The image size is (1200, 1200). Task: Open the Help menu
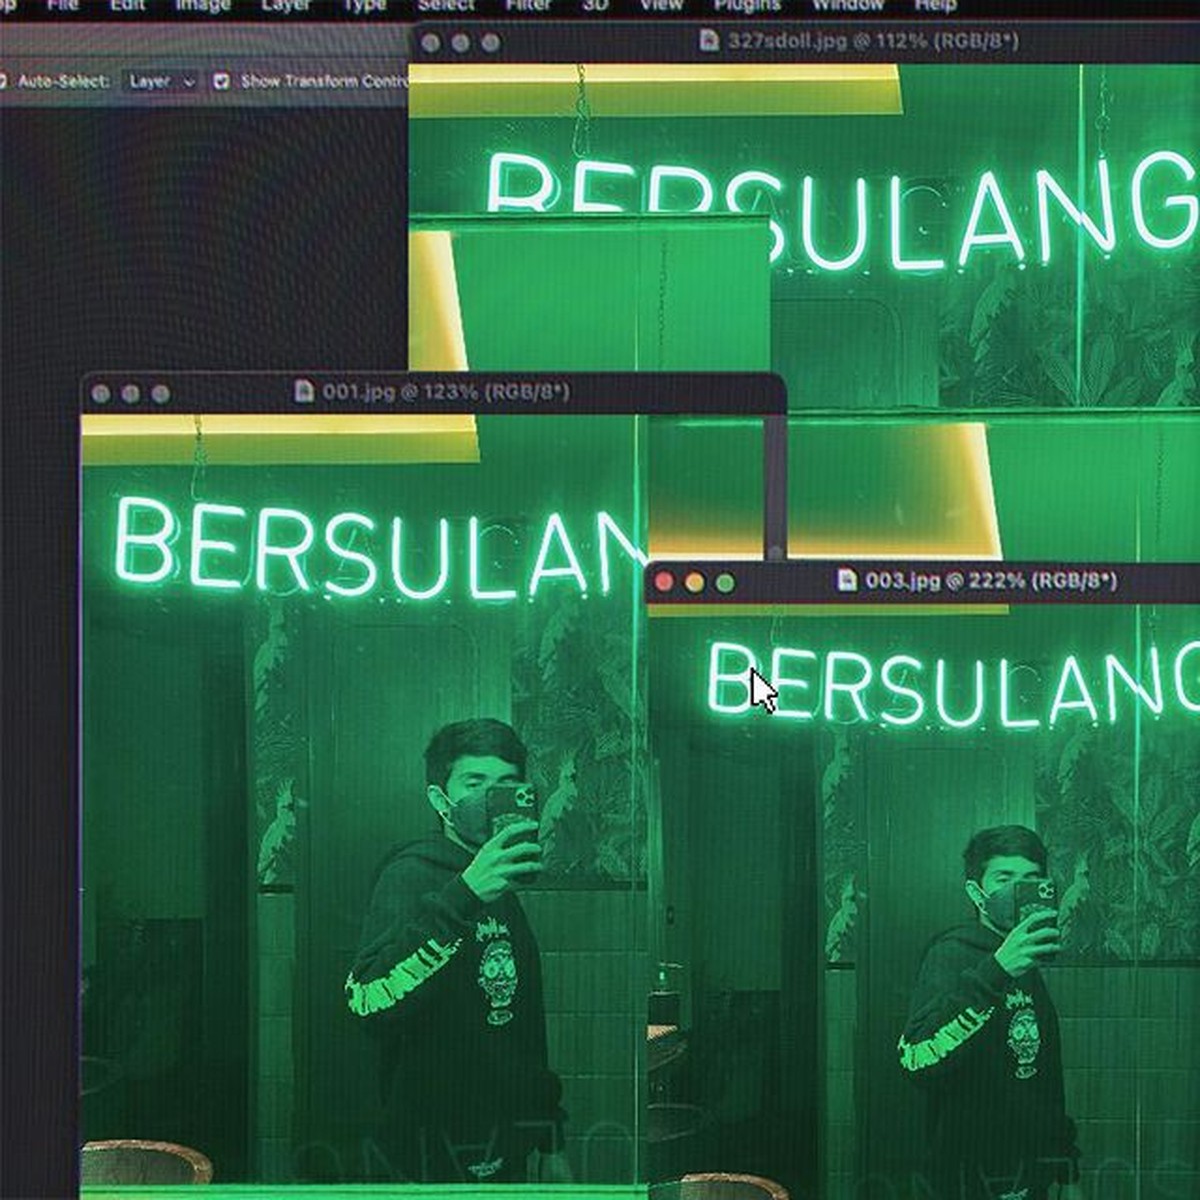pyautogui.click(x=935, y=5)
